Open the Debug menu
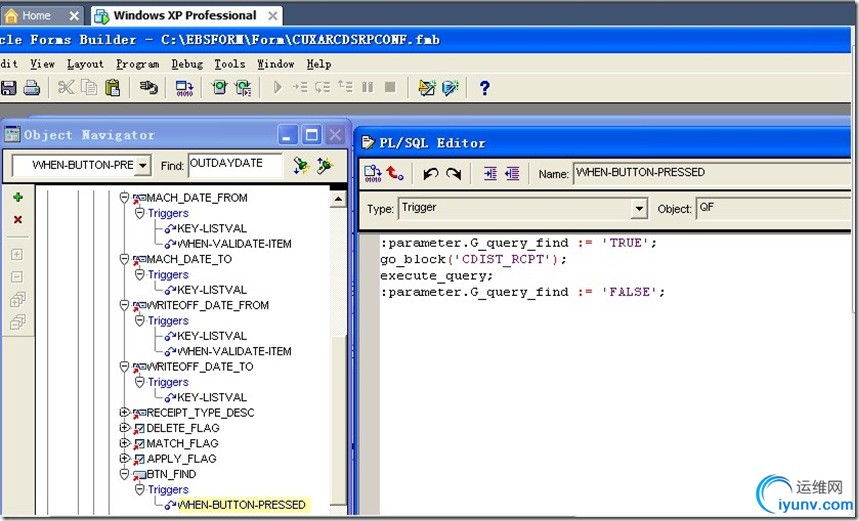The height and width of the screenshot is (521, 859). [187, 64]
